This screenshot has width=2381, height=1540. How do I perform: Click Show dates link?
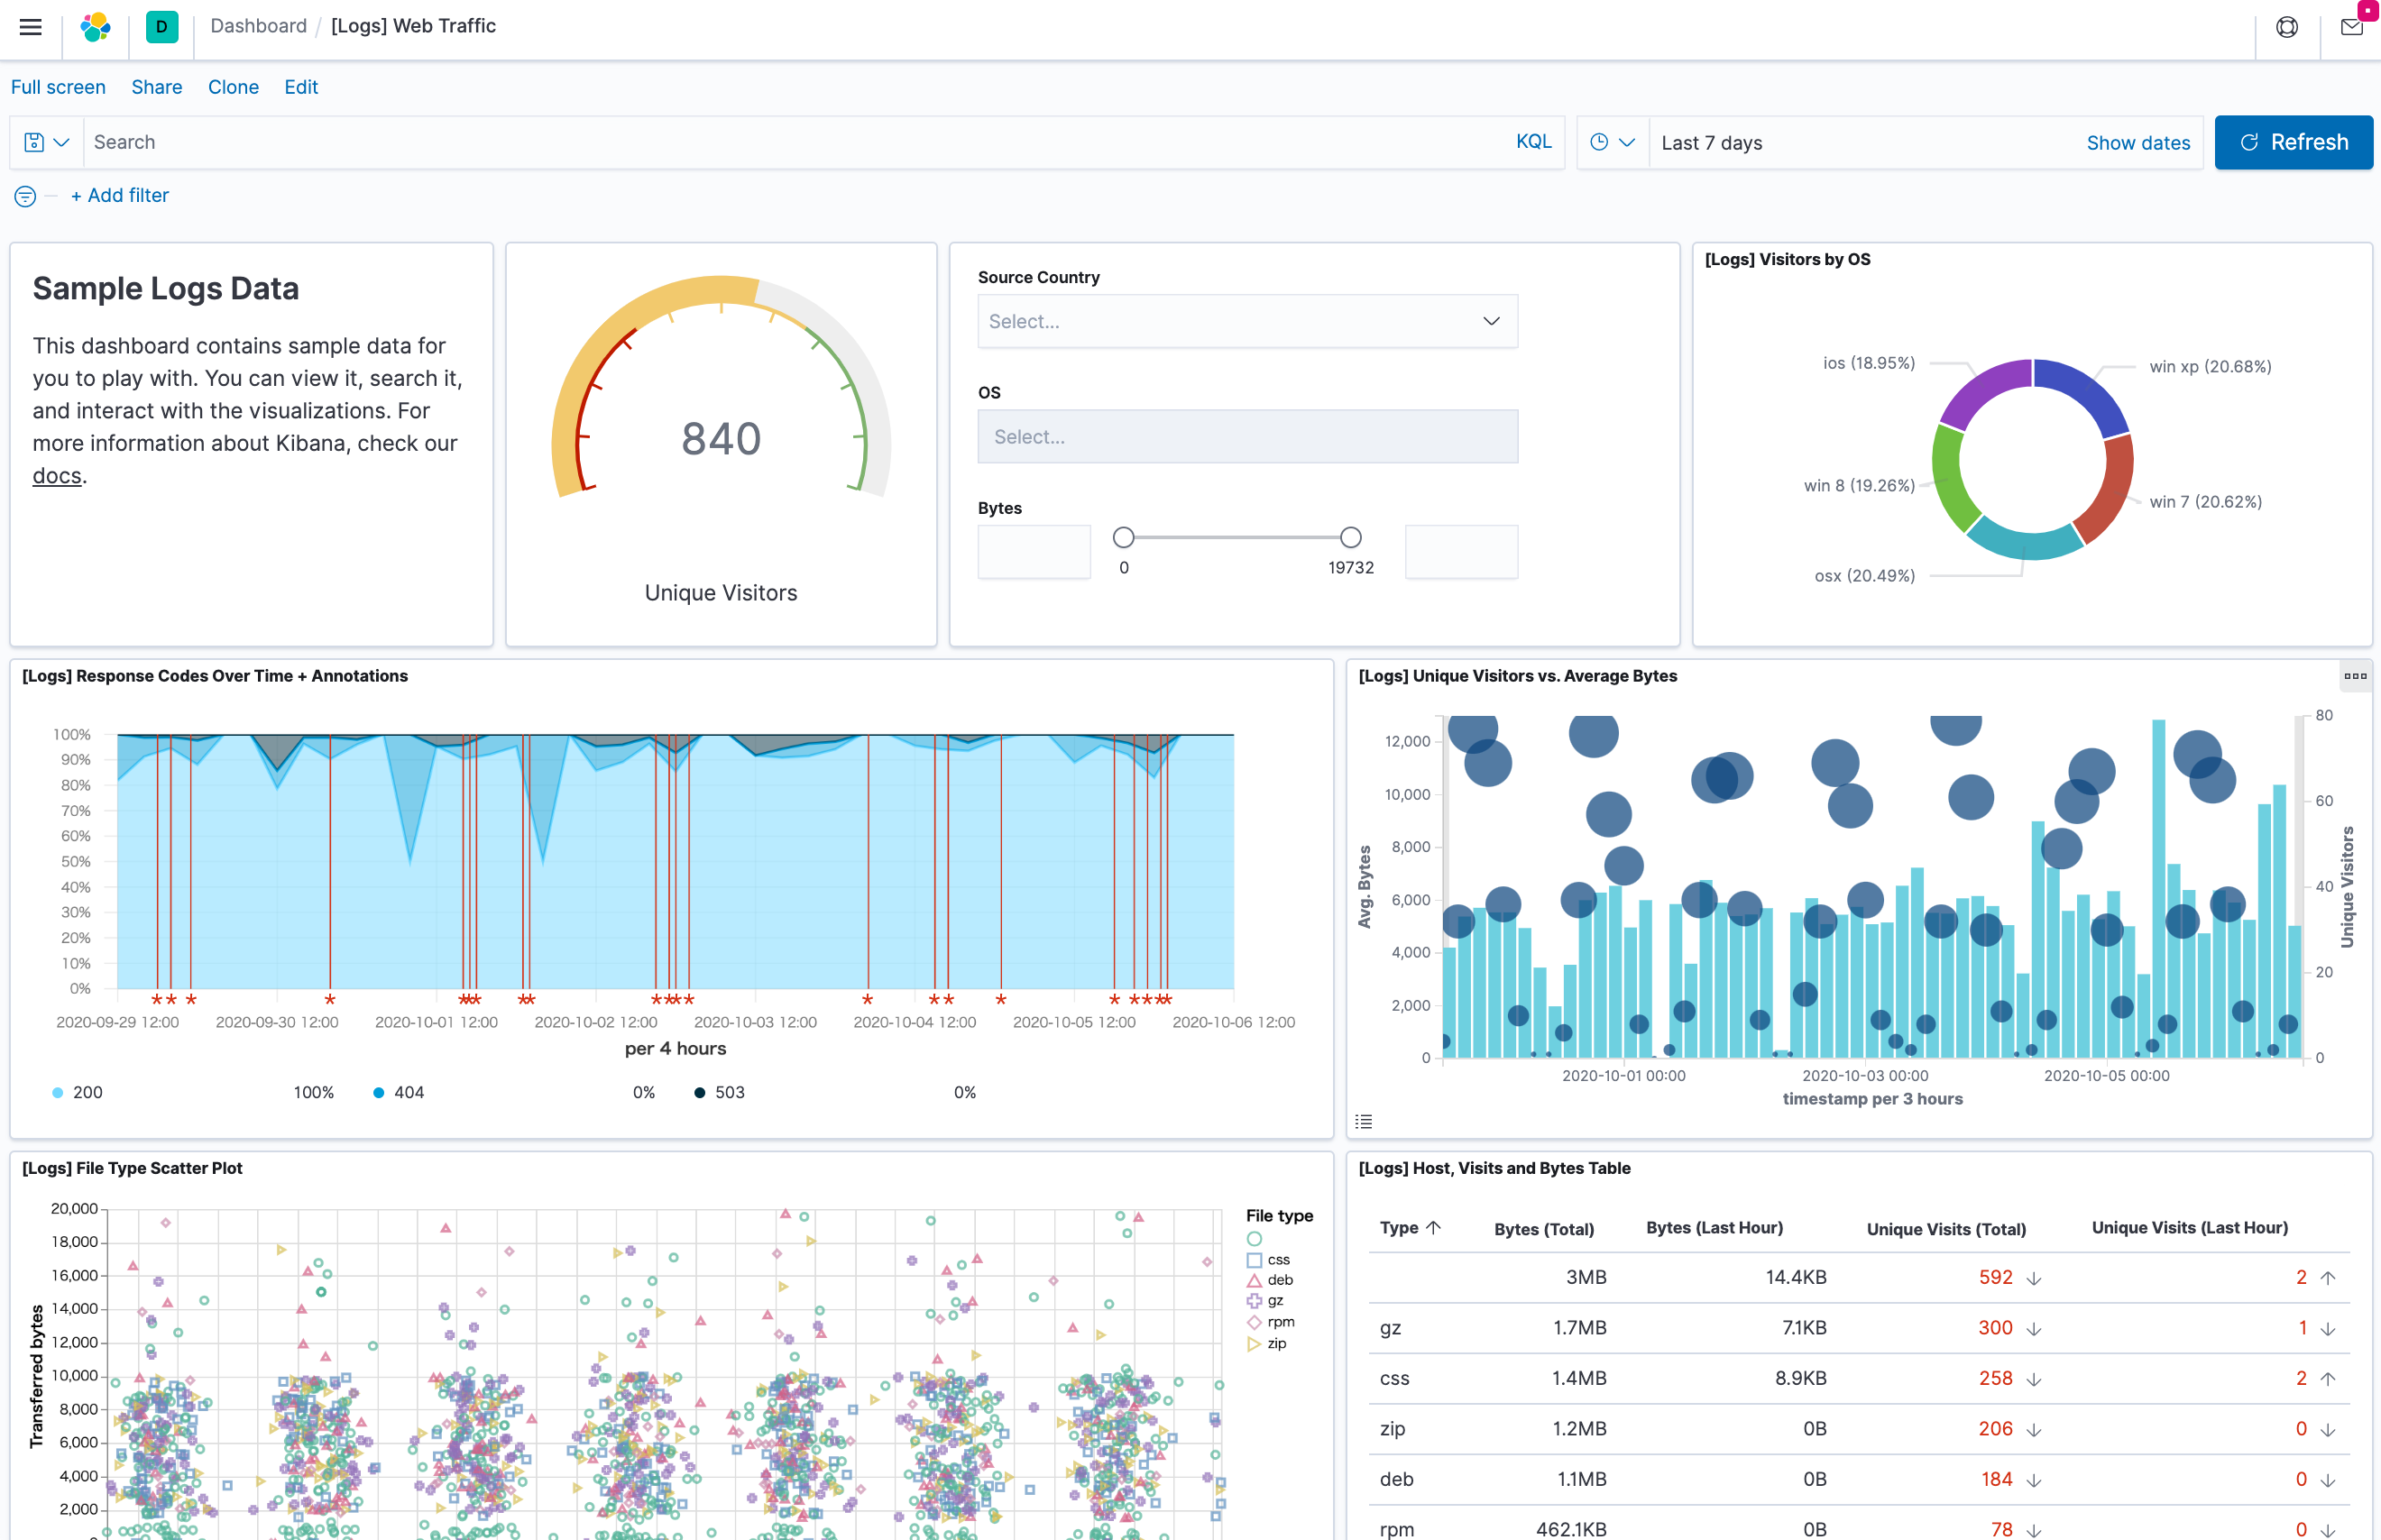pyautogui.click(x=2137, y=143)
